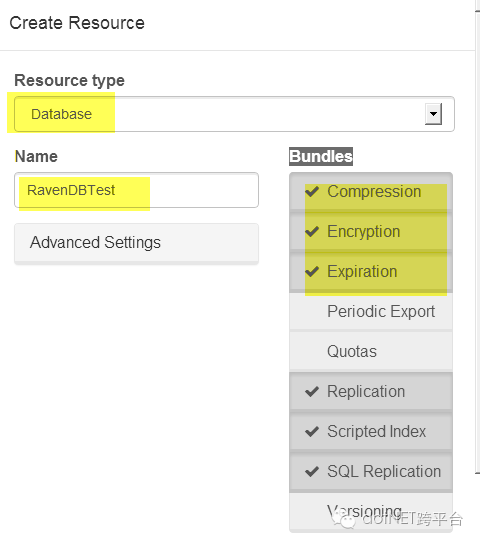Enable the Versioning bundle

coord(371,512)
